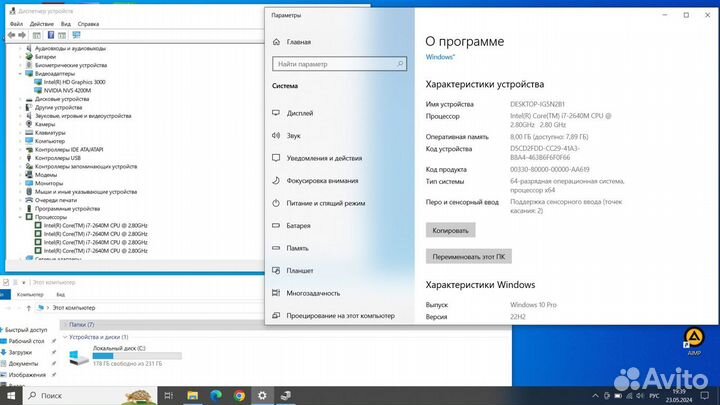Select the Биометрические устройства category label
720x405 pixels.
tap(71, 65)
